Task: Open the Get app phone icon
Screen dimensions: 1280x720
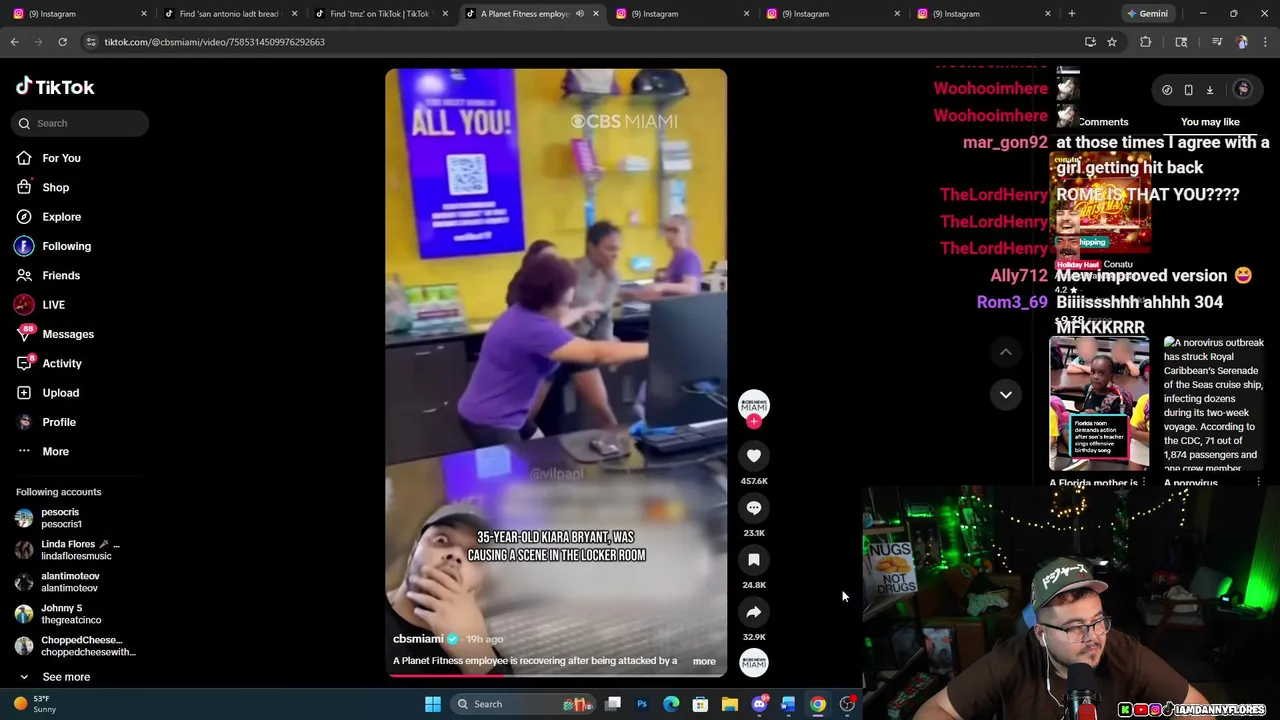Action: (1188, 90)
